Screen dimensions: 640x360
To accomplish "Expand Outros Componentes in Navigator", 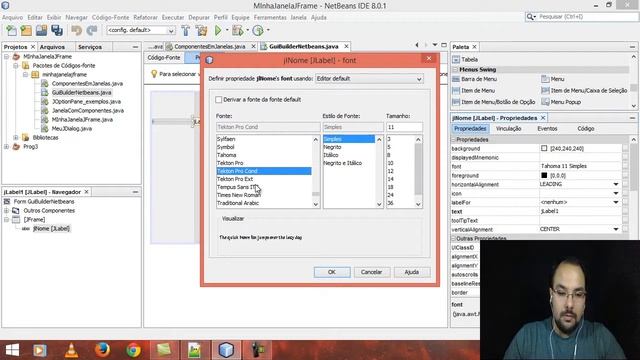I will click(7, 211).
